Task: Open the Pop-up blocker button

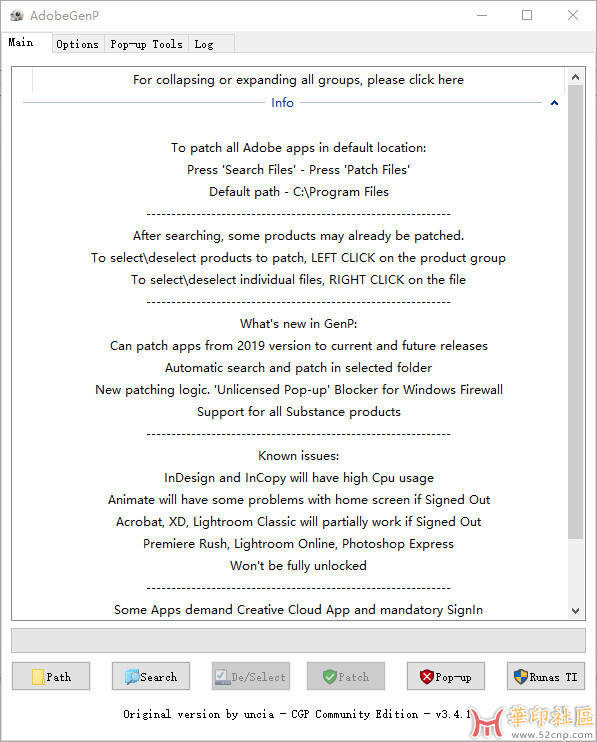Action: click(446, 676)
